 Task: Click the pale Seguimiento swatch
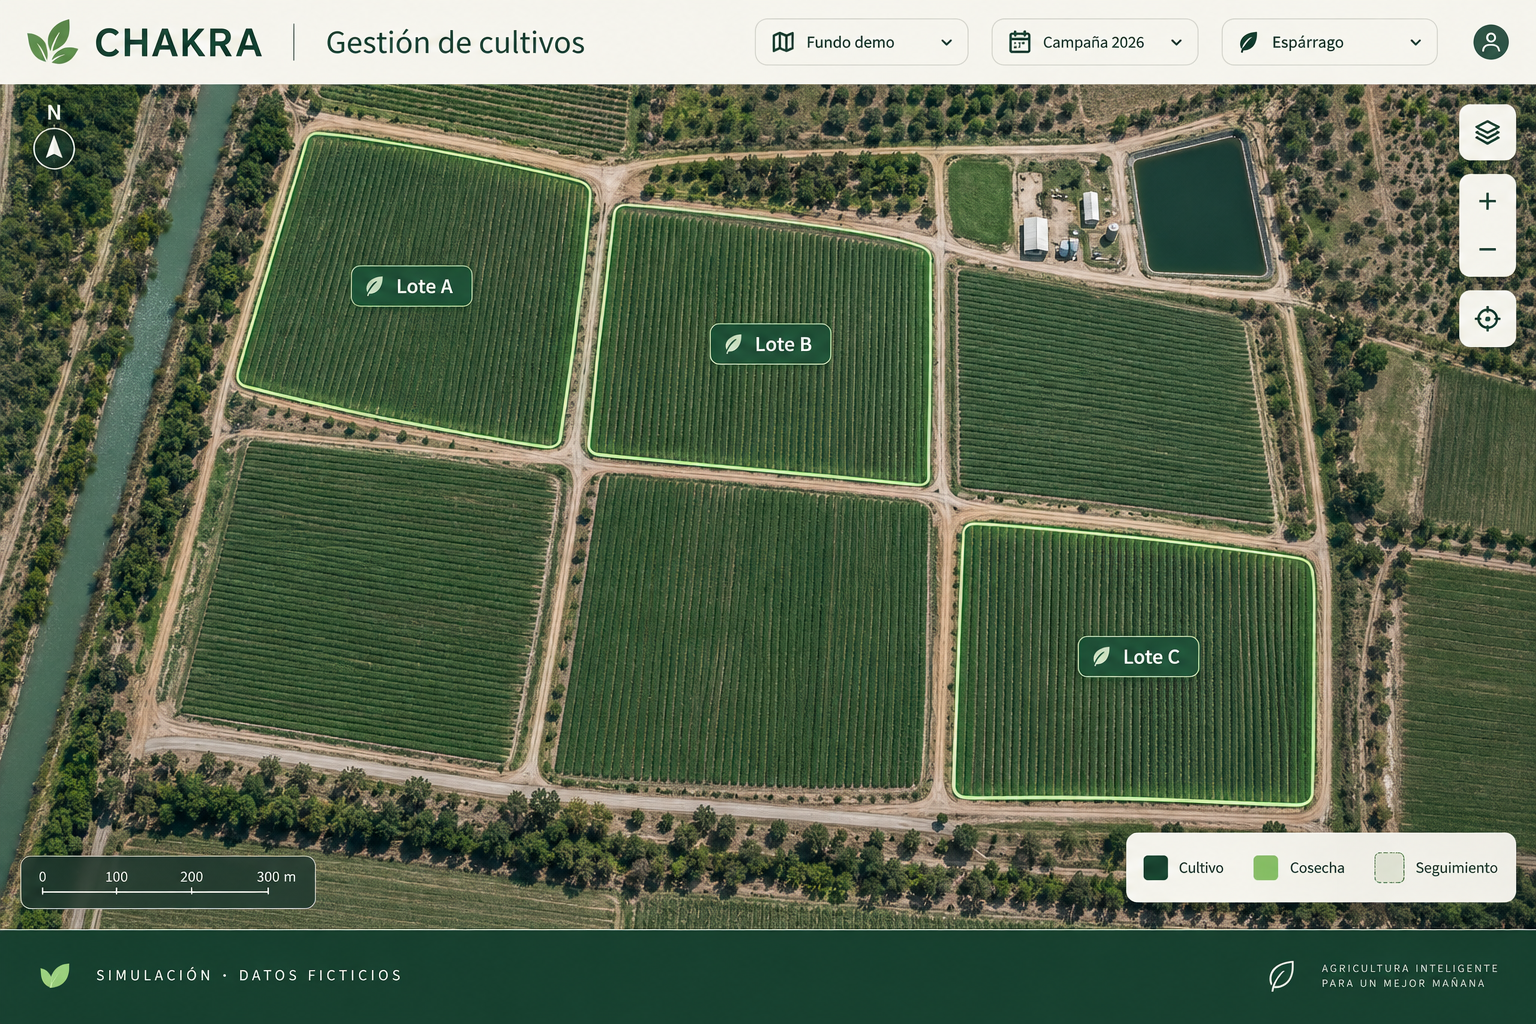(1390, 868)
